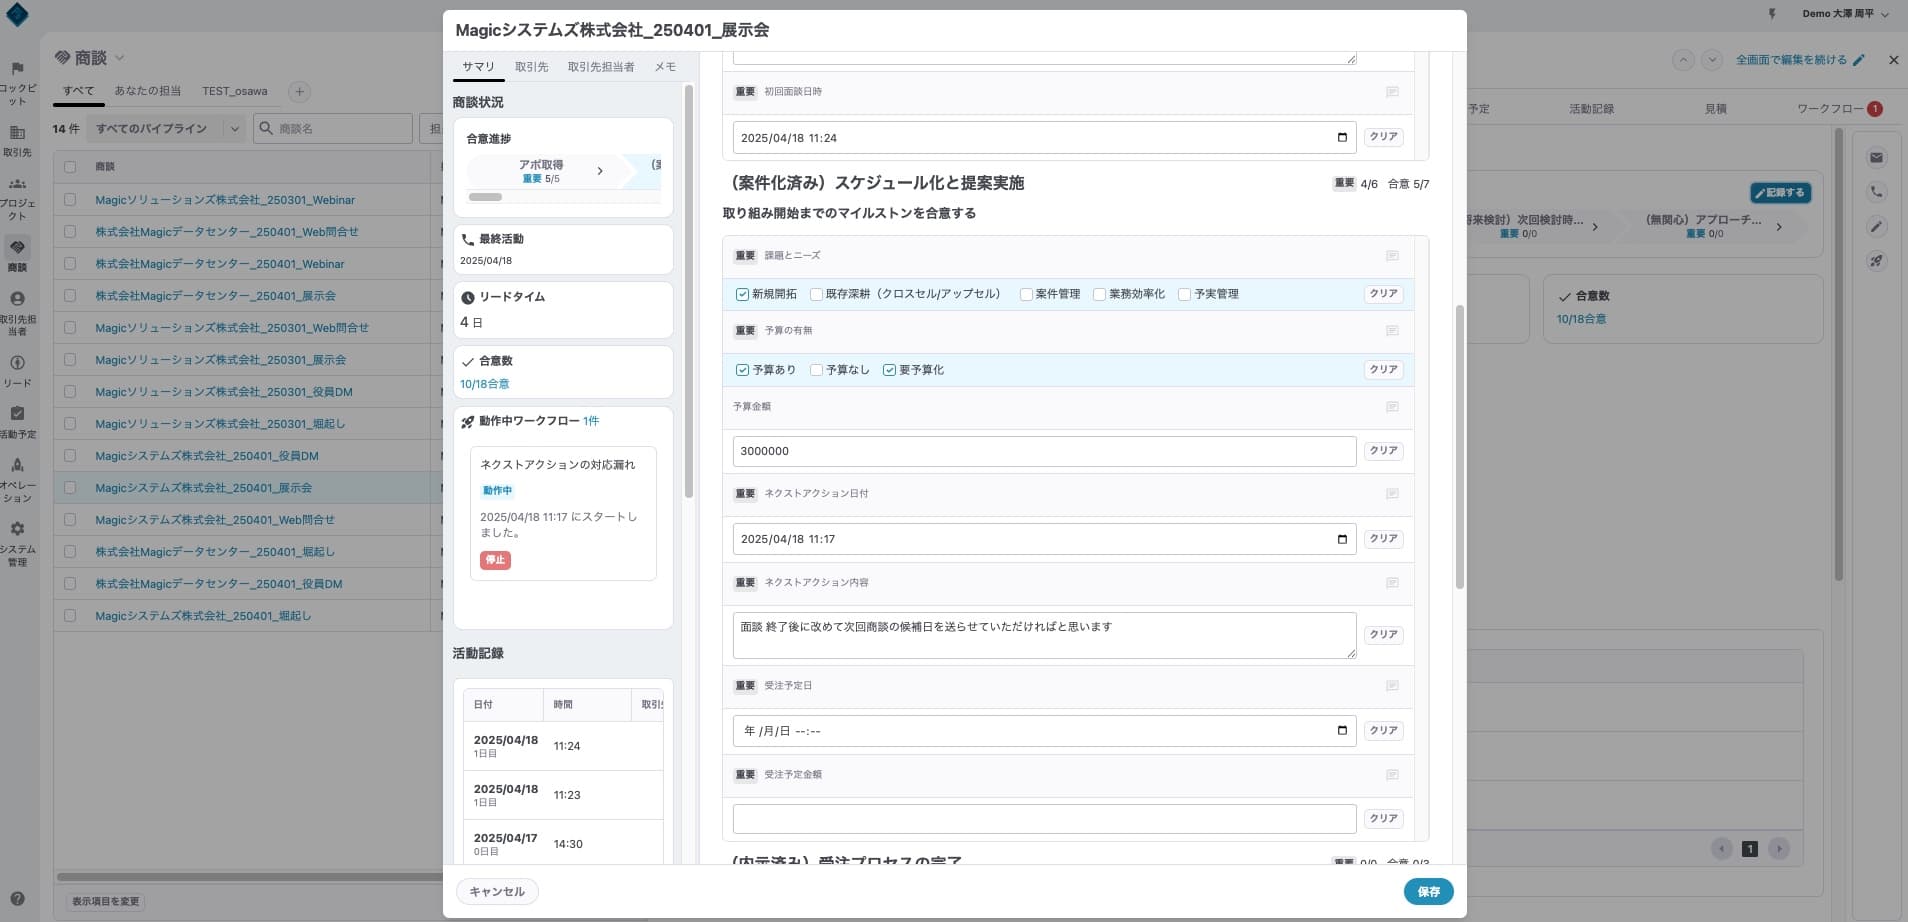The width and height of the screenshot is (1908, 922).
Task: Click the ネクストアクション内容 text area
Action: click(1044, 635)
